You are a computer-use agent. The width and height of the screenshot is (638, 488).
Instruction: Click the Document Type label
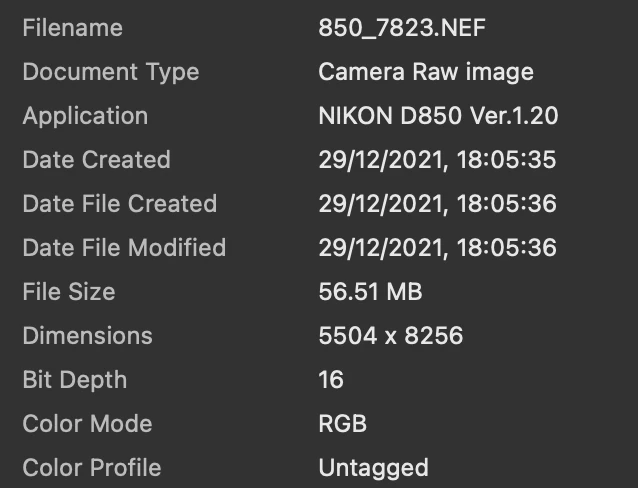pos(111,73)
